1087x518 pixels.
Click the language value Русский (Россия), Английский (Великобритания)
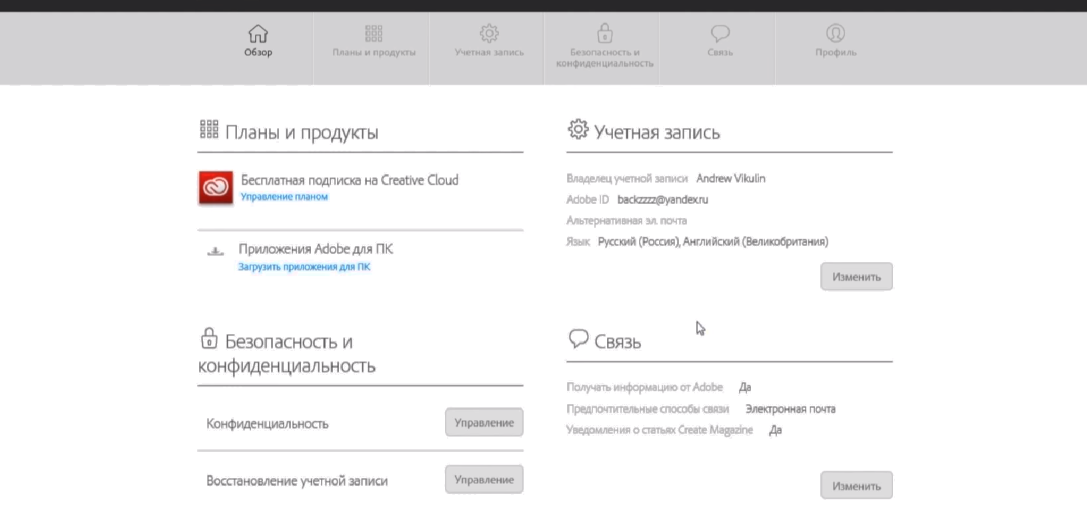(713, 242)
